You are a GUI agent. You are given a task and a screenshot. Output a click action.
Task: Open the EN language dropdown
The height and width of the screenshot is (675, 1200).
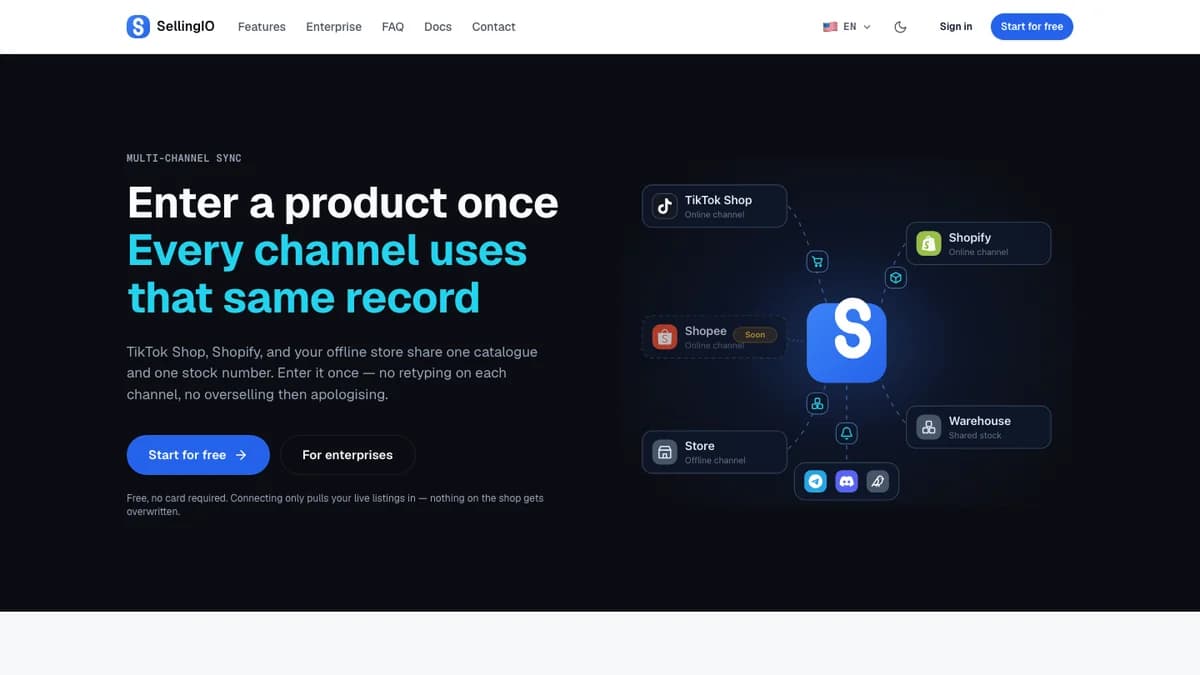847,27
